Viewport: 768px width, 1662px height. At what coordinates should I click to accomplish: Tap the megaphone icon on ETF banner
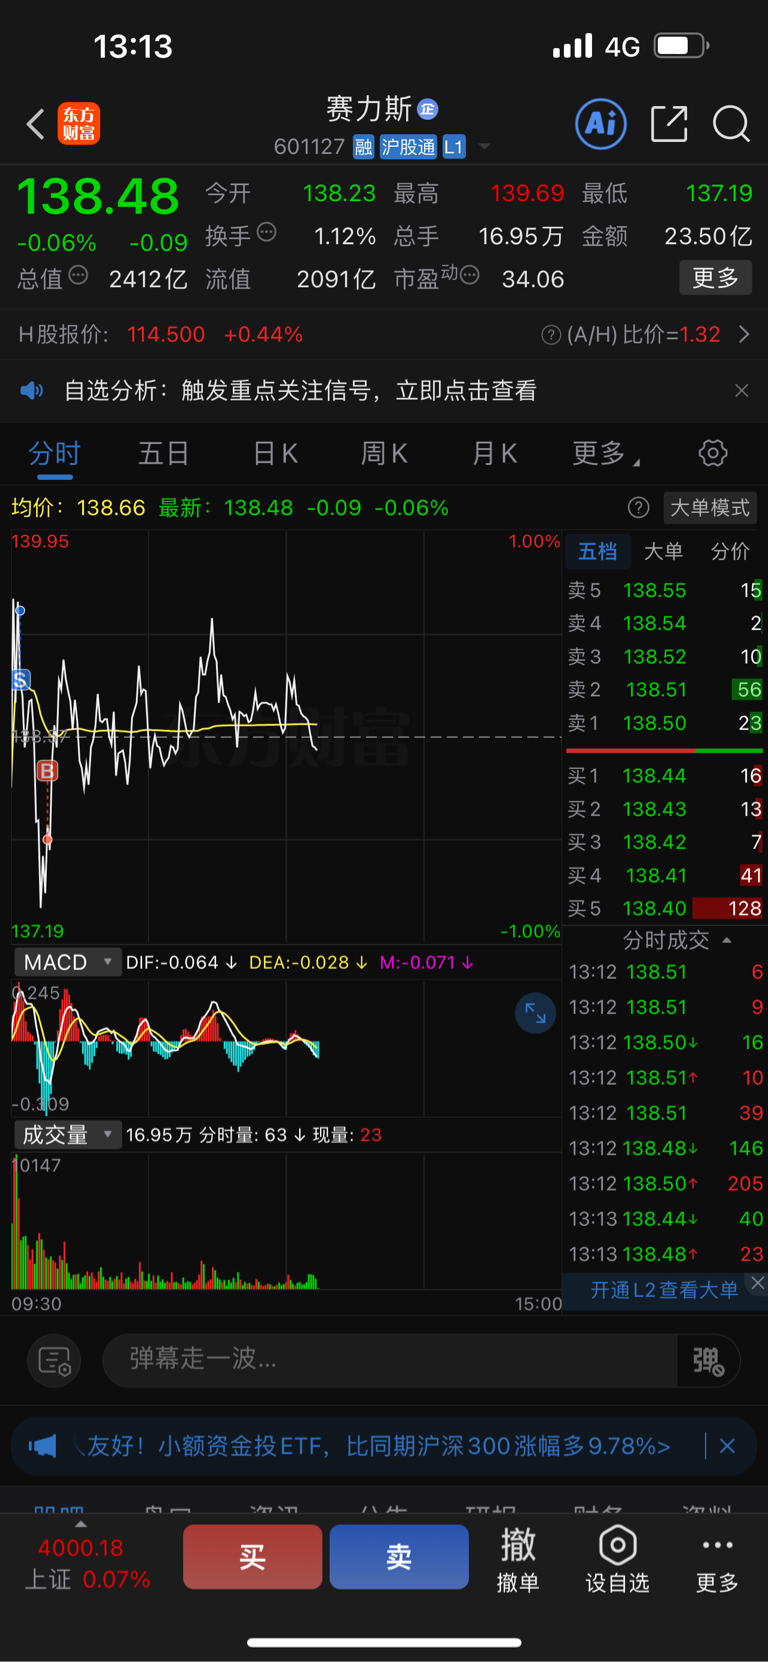[42, 1446]
